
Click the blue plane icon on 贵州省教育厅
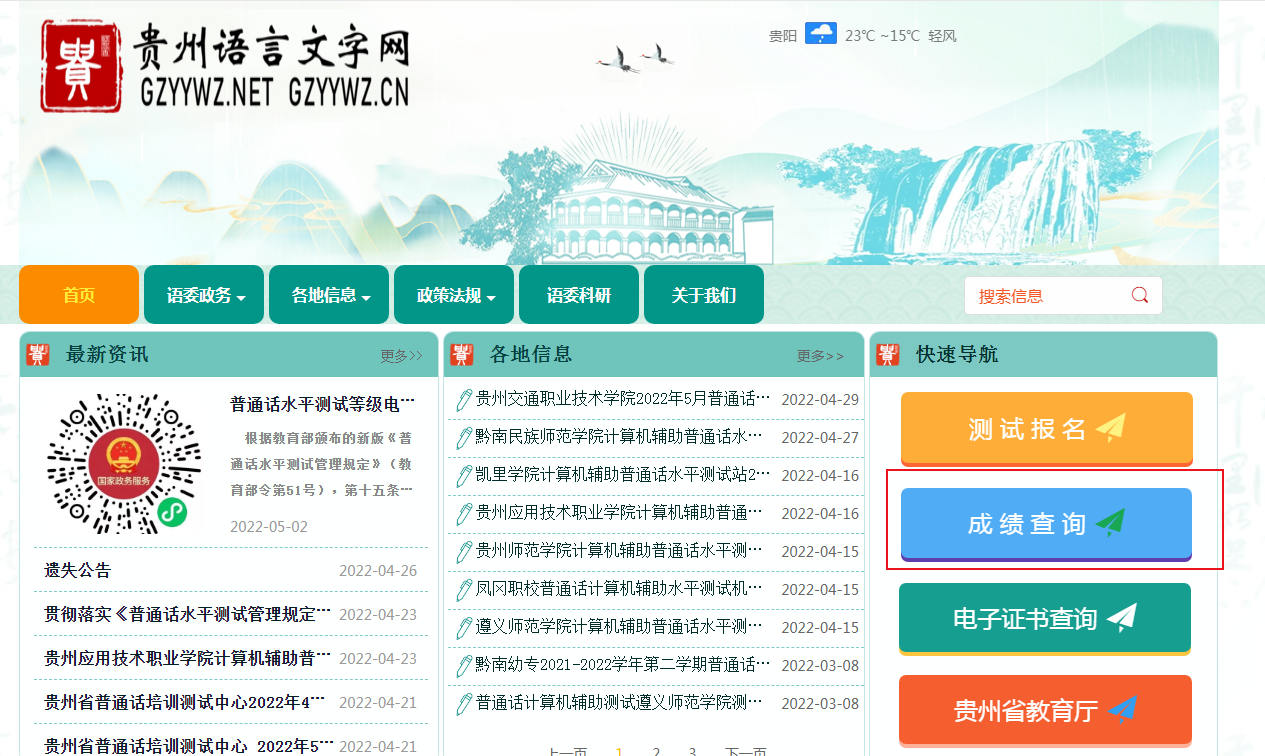[x=1122, y=711]
